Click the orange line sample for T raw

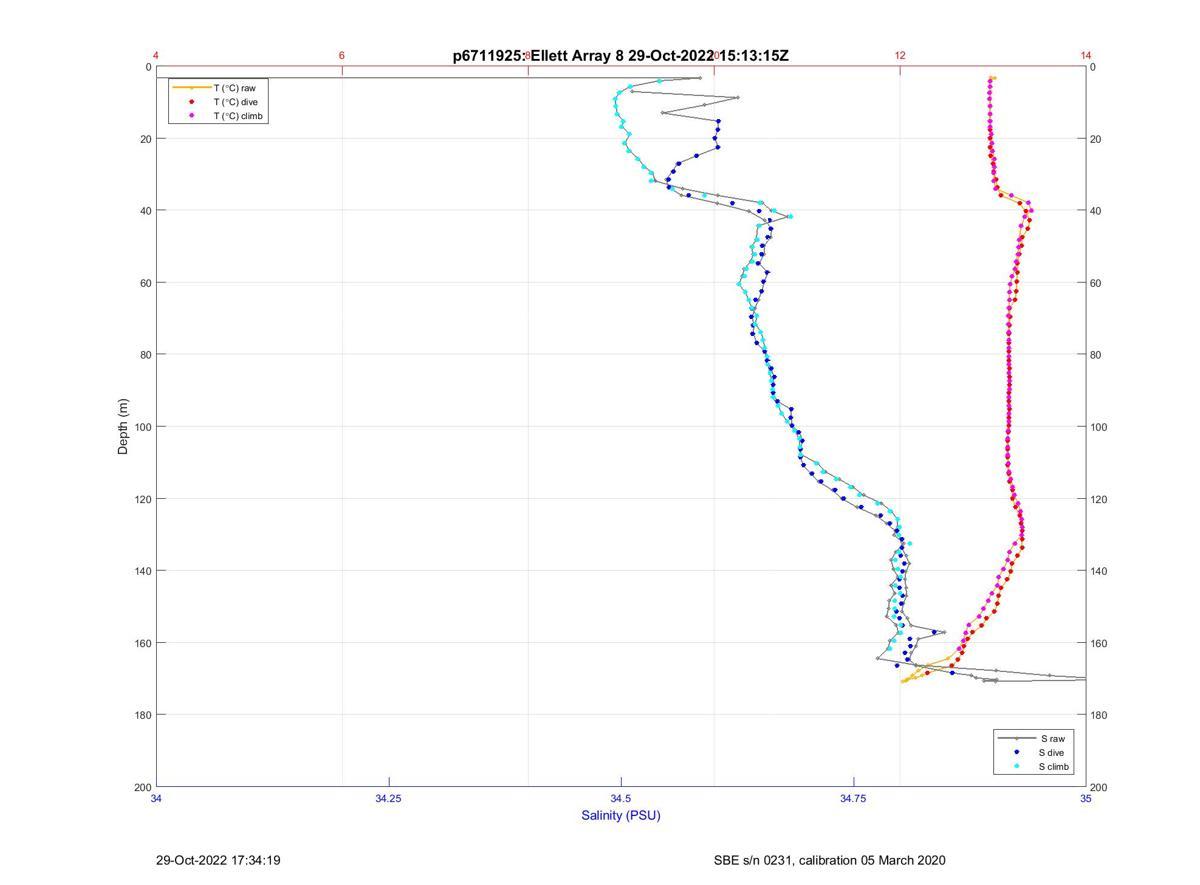pos(192,88)
